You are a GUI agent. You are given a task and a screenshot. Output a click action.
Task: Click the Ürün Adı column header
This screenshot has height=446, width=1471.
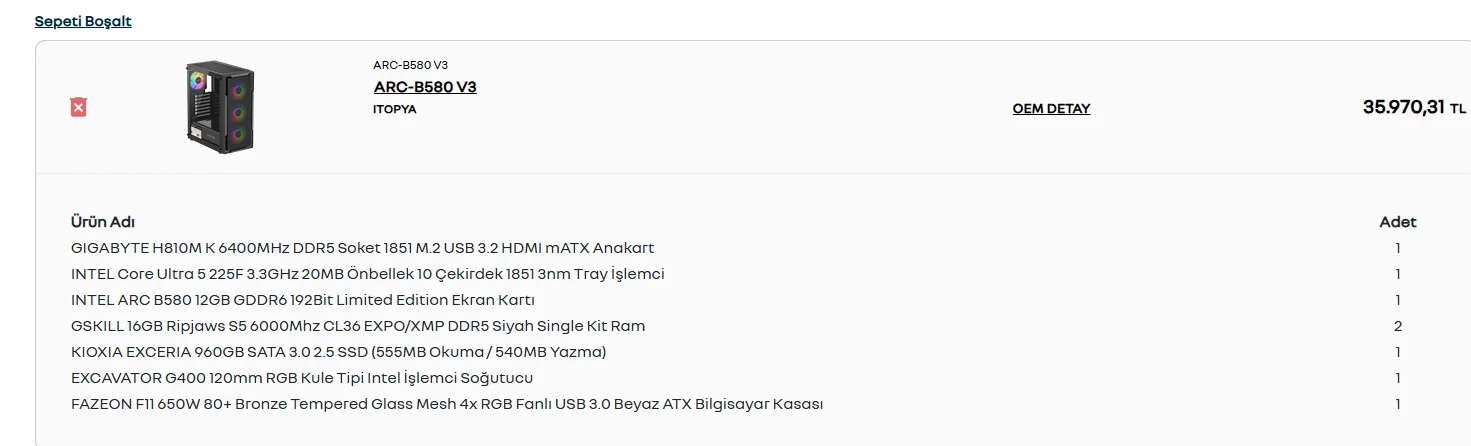click(103, 222)
